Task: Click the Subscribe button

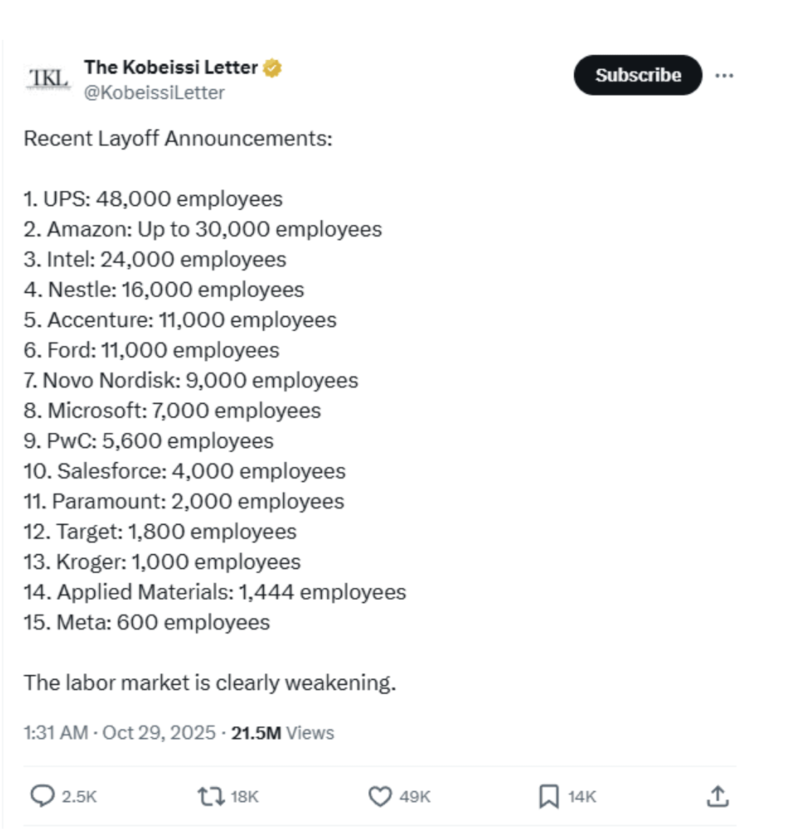Action: tap(638, 75)
